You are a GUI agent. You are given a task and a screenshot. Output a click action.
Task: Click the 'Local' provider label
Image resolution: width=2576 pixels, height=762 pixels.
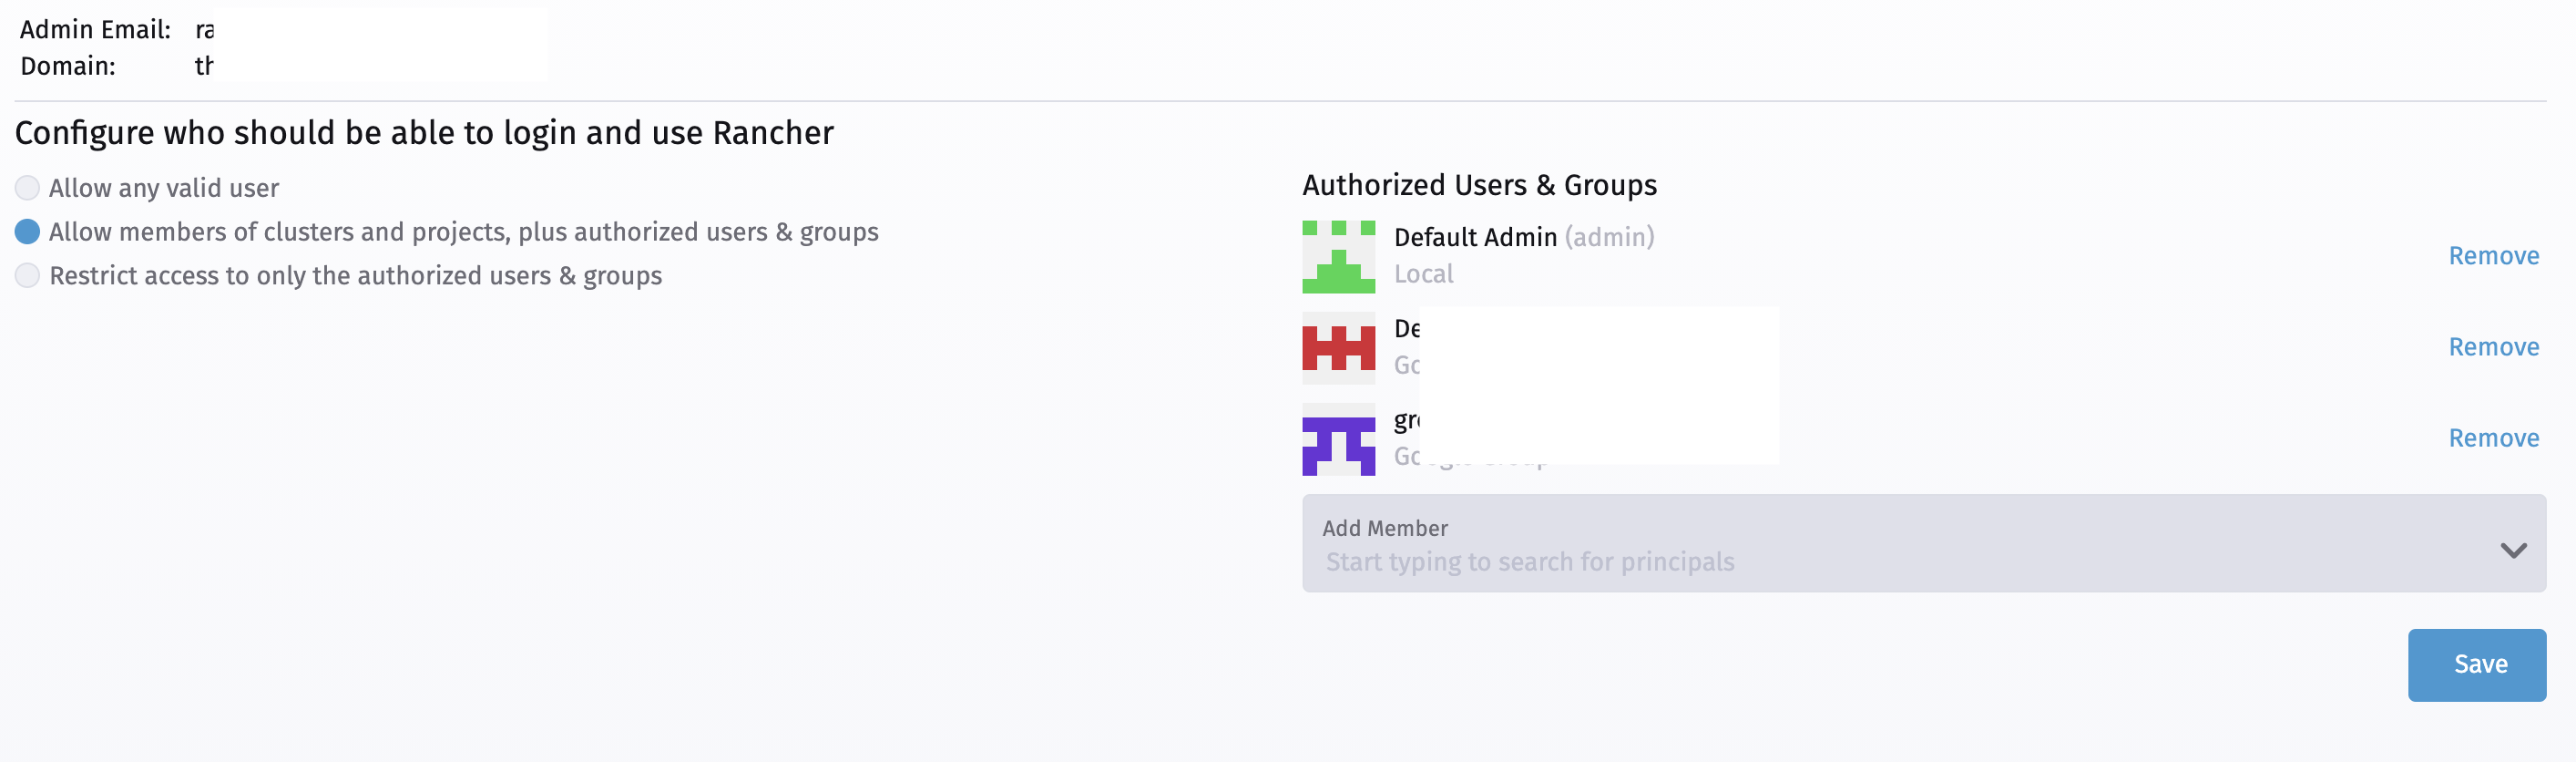(1423, 274)
